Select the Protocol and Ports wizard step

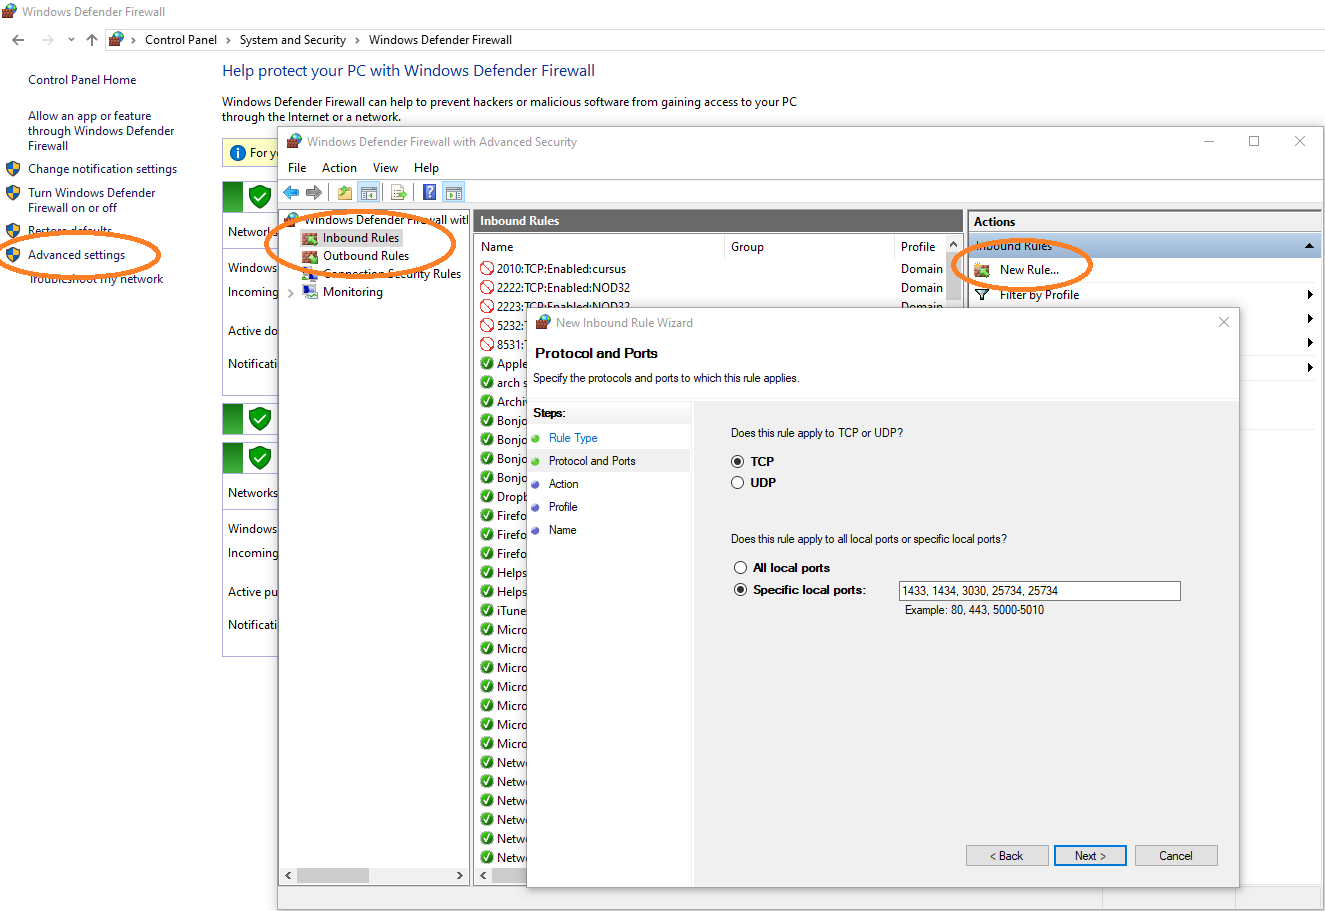point(592,461)
